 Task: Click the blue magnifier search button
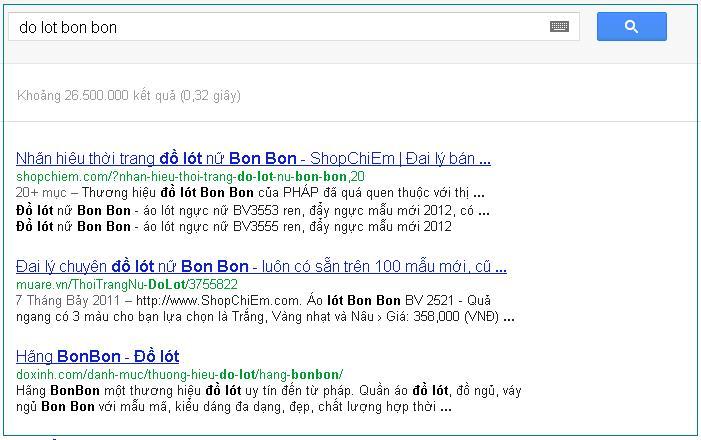pyautogui.click(x=632, y=27)
